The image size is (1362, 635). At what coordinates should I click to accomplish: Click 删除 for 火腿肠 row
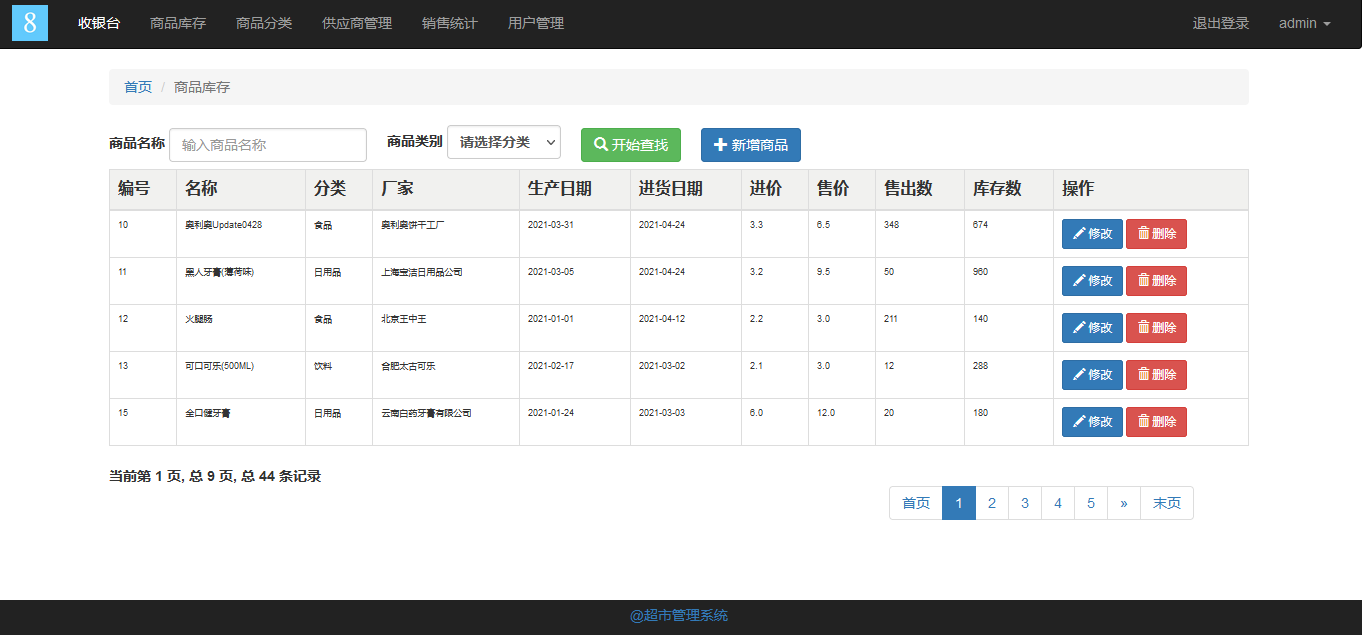click(1156, 328)
